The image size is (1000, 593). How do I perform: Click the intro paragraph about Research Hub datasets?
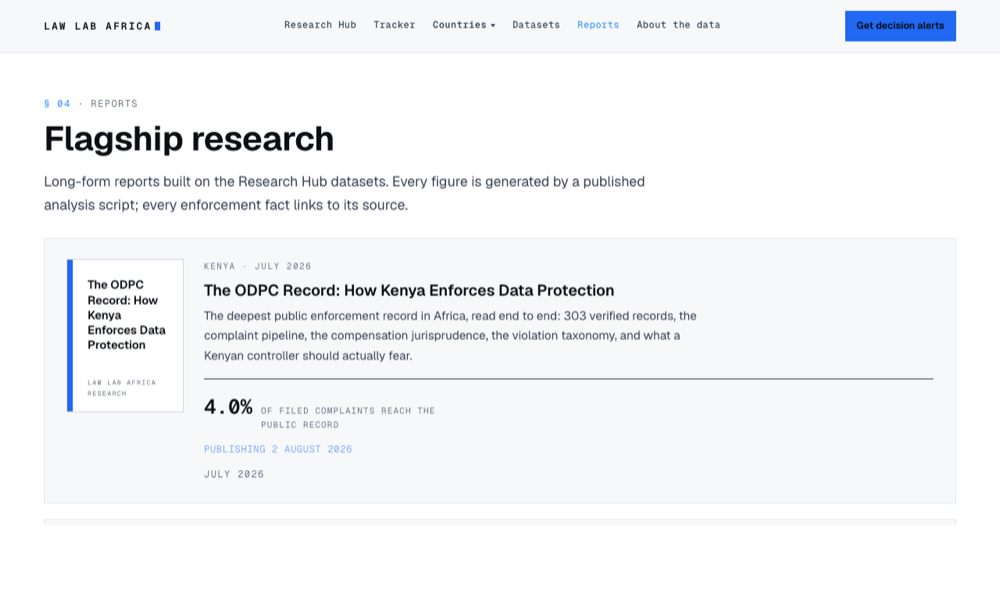pyautogui.click(x=344, y=193)
